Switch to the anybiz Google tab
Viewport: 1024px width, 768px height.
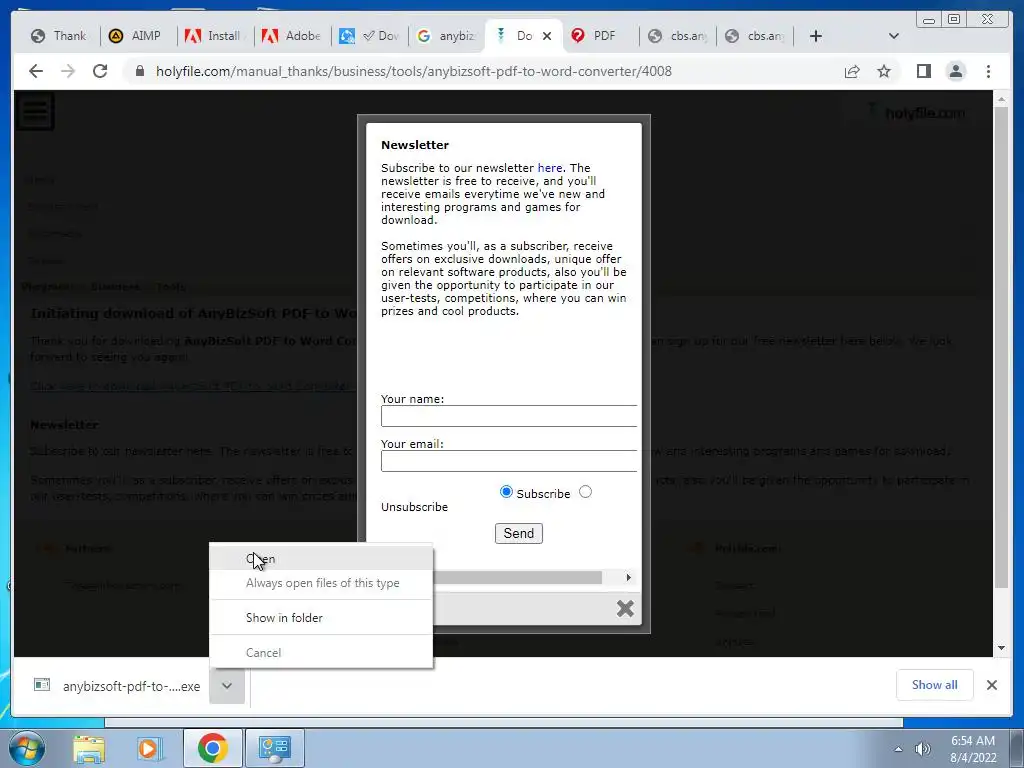point(446,36)
